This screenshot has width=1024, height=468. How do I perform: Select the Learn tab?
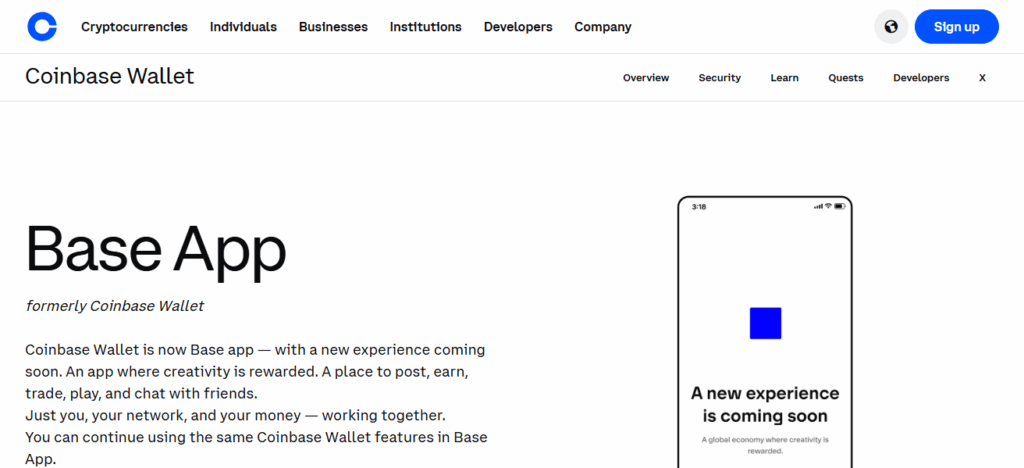point(785,78)
